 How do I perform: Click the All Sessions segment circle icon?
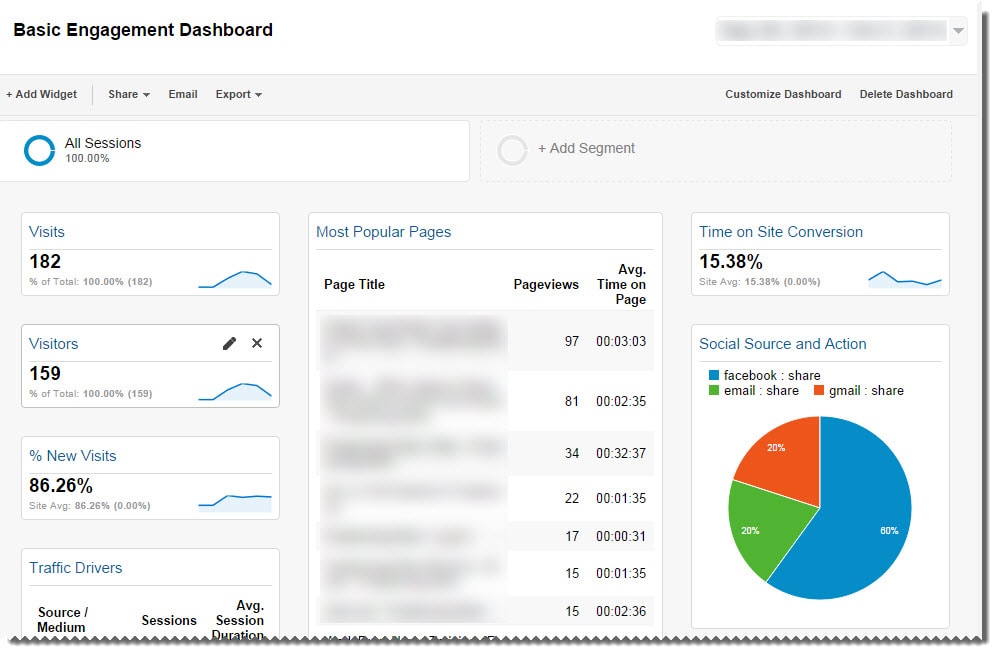39,151
